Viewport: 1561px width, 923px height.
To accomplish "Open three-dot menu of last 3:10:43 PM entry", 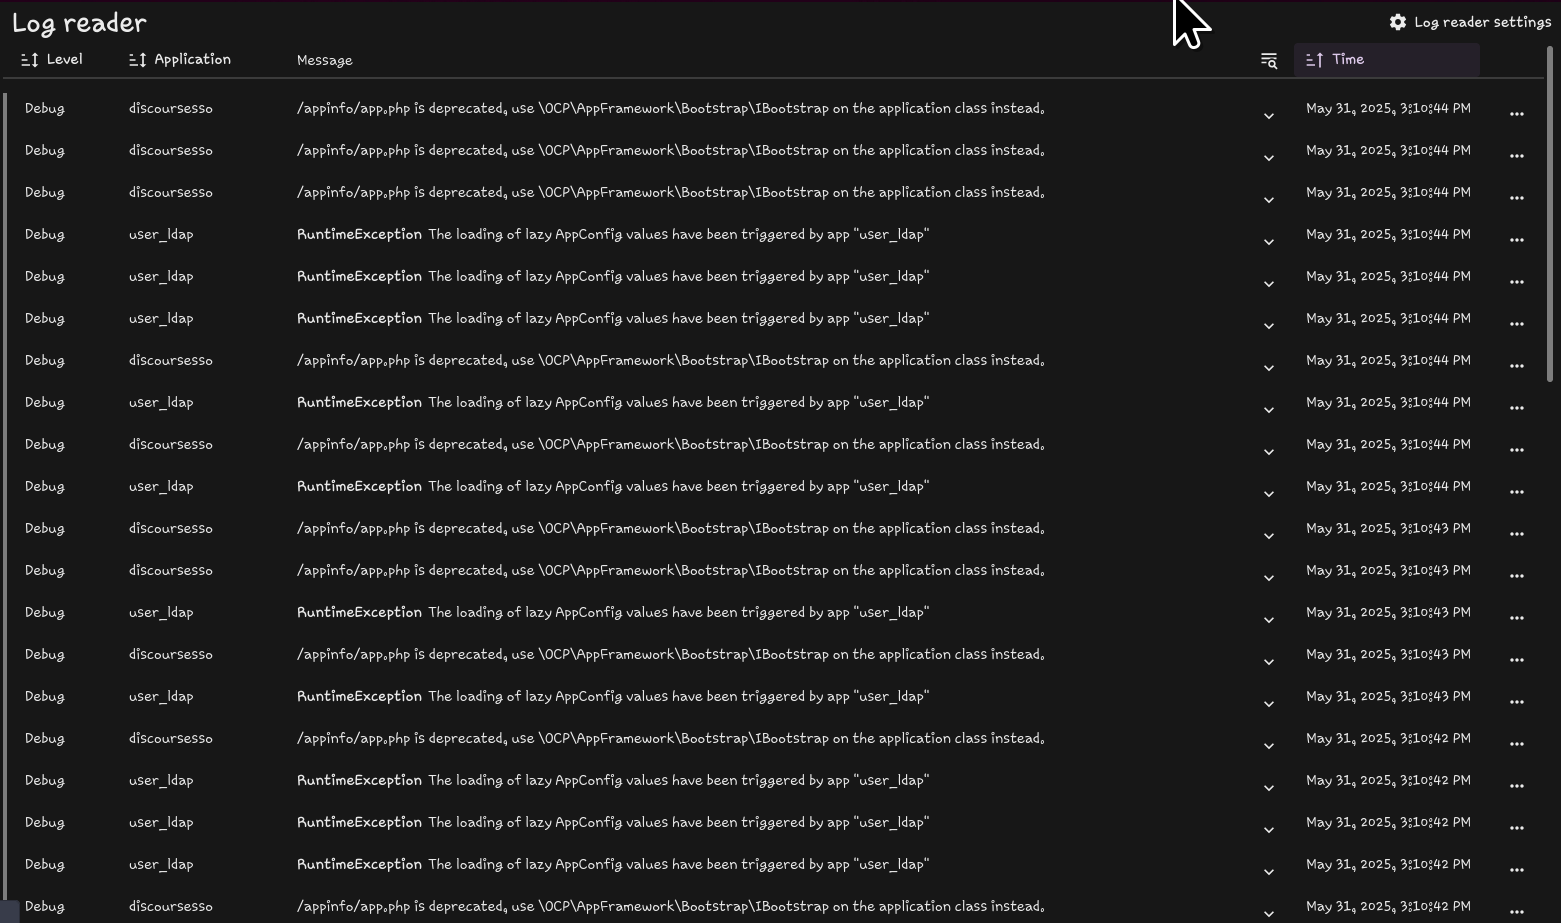I will click(x=1517, y=702).
